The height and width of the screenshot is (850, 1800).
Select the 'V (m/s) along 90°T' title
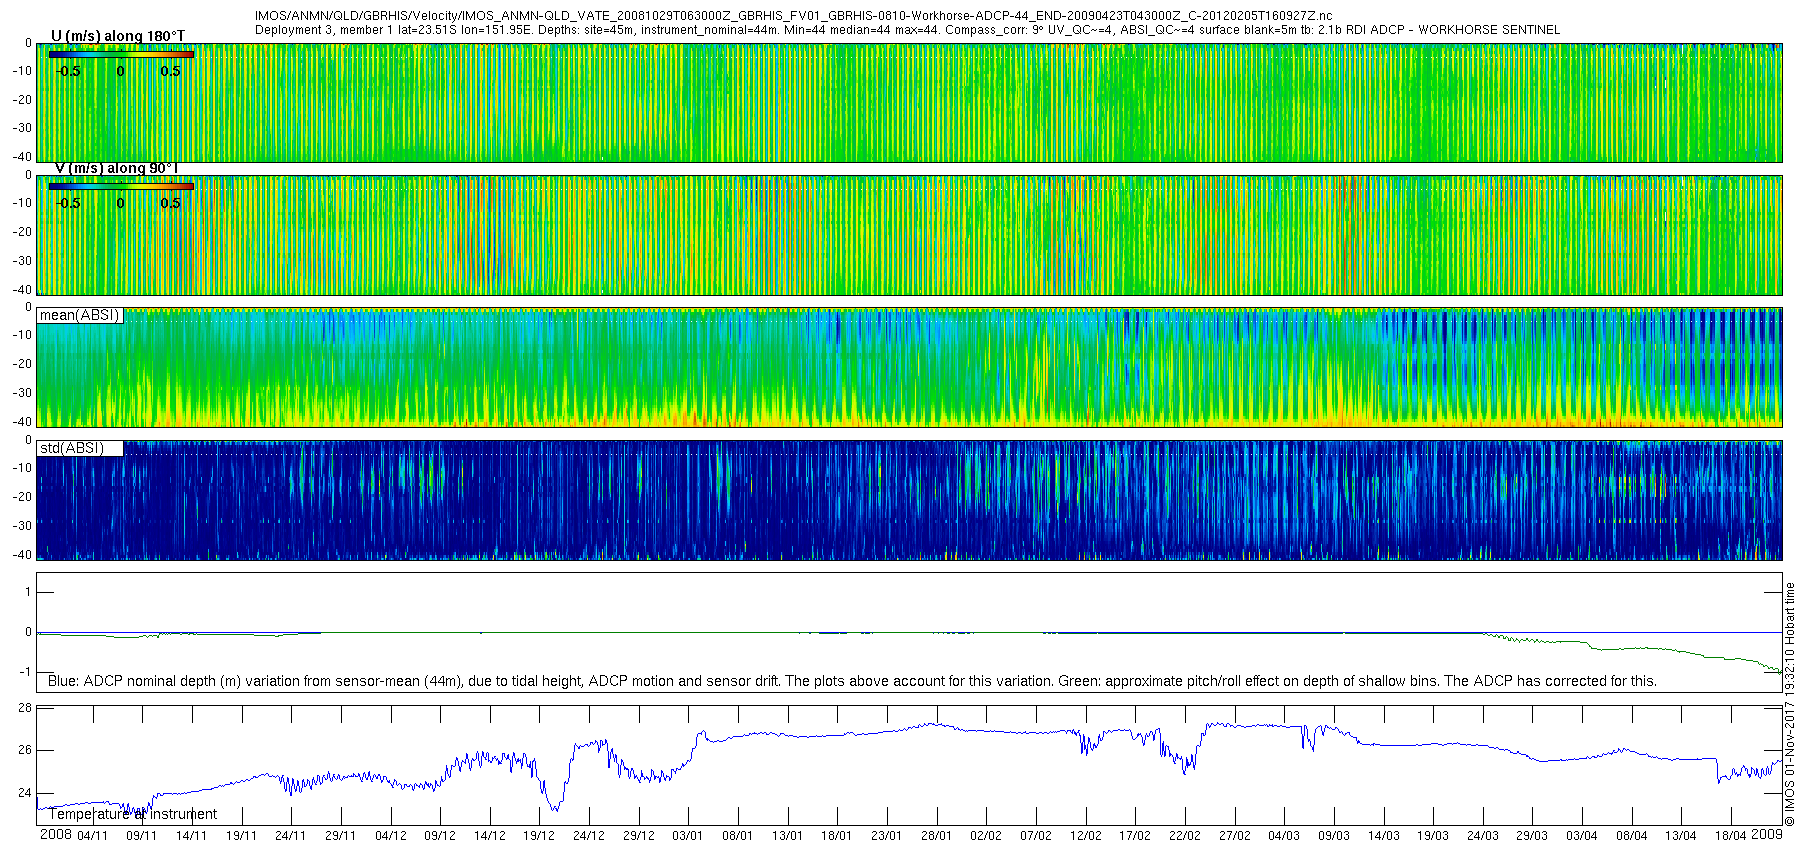(116, 168)
